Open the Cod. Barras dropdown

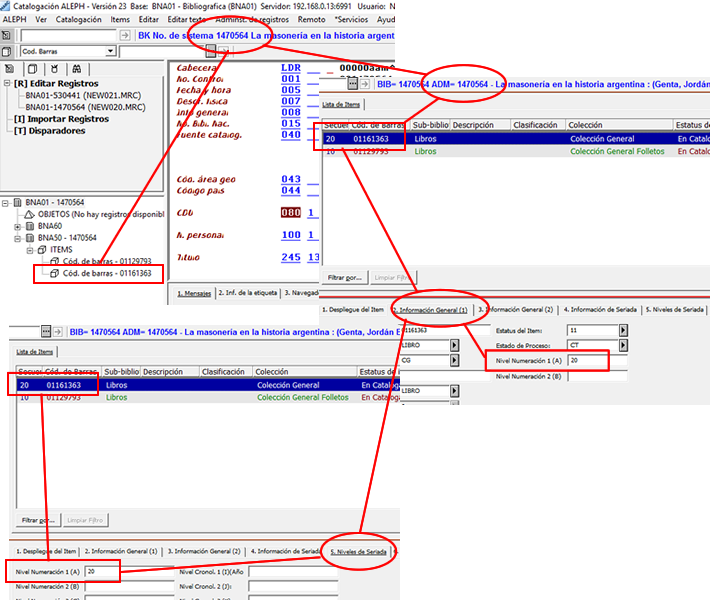point(110,51)
